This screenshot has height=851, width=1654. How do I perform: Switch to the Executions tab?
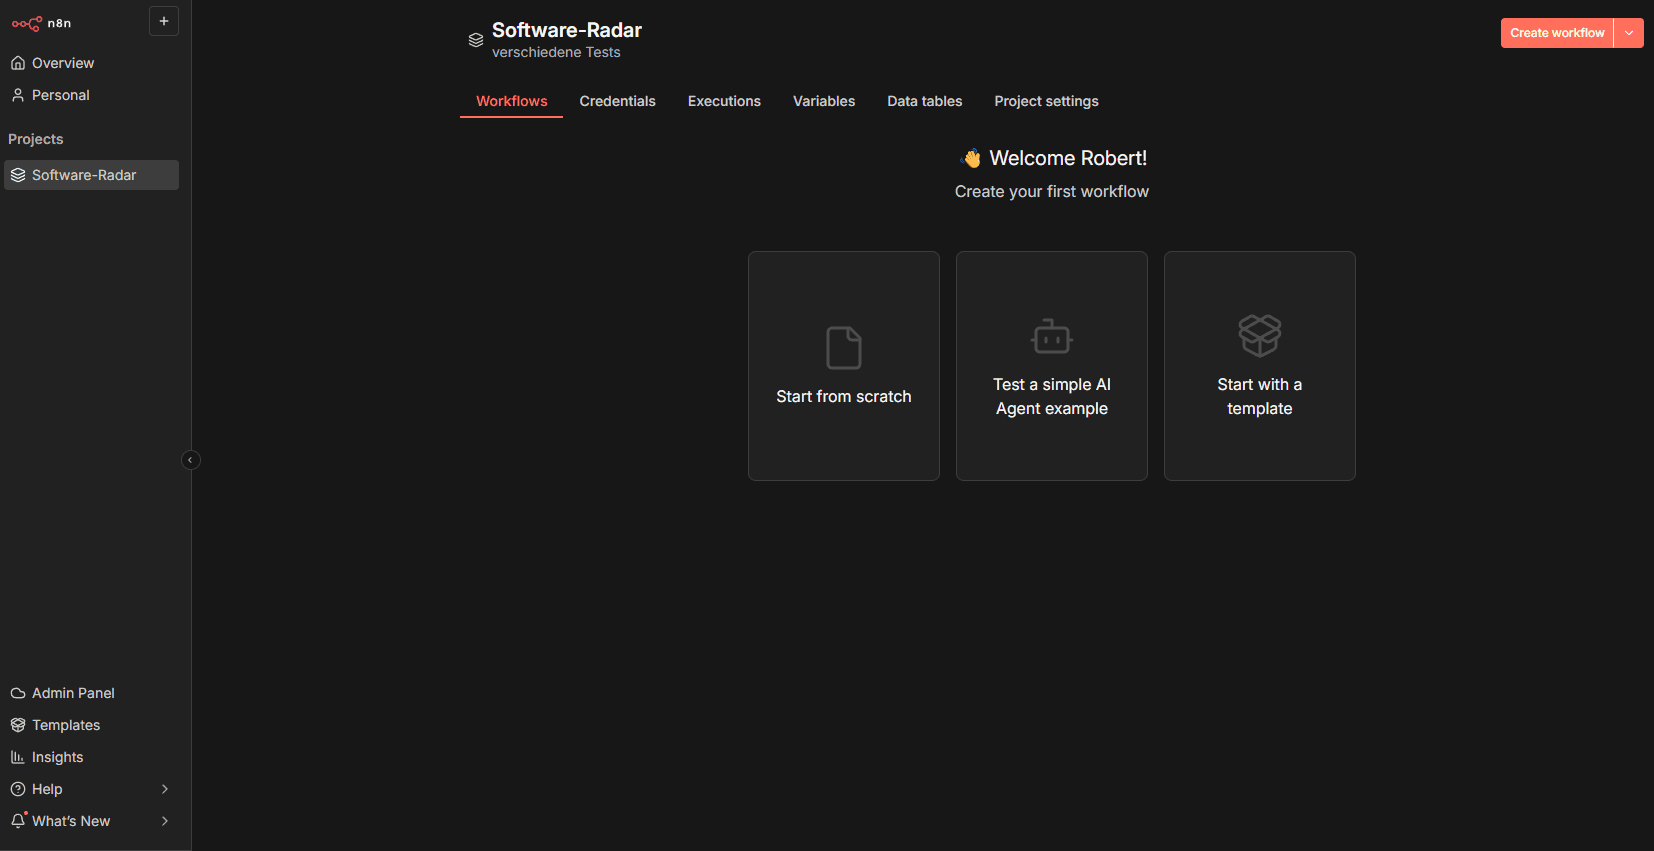pos(724,101)
